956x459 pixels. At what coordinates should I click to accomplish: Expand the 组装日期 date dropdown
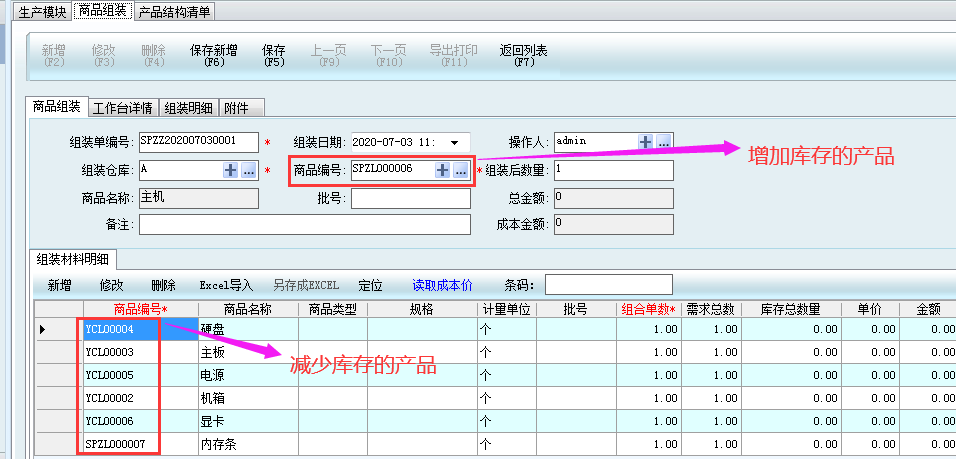455,142
